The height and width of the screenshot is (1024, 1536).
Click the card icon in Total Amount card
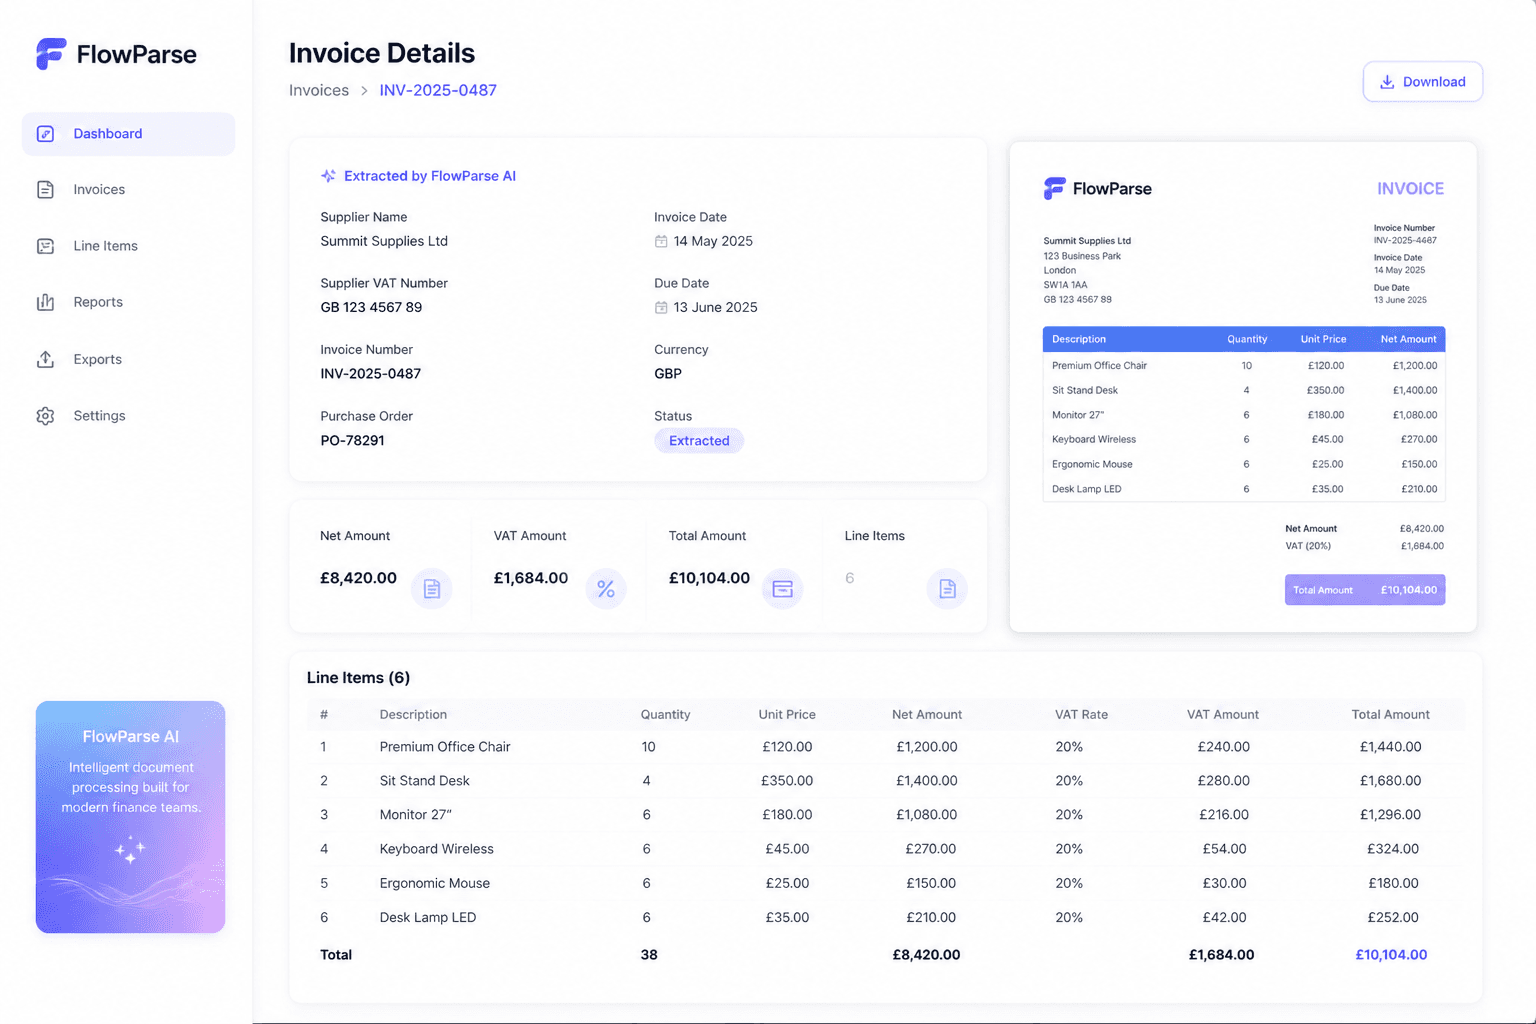click(782, 589)
